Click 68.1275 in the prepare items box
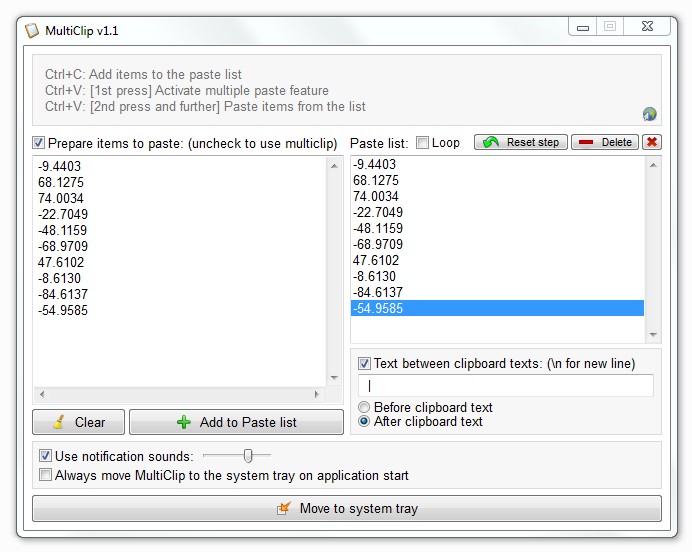Screen dimensions: 692x552 tap(61, 182)
